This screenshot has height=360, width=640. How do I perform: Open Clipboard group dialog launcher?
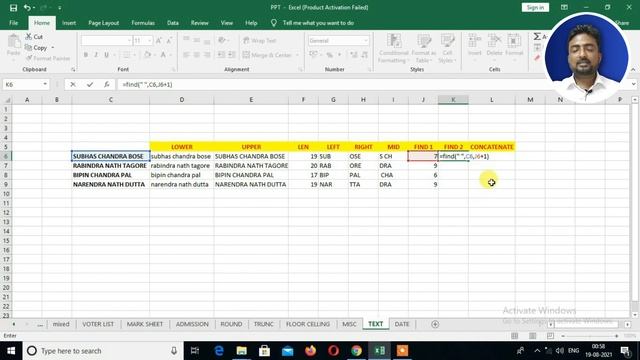[x=73, y=69]
